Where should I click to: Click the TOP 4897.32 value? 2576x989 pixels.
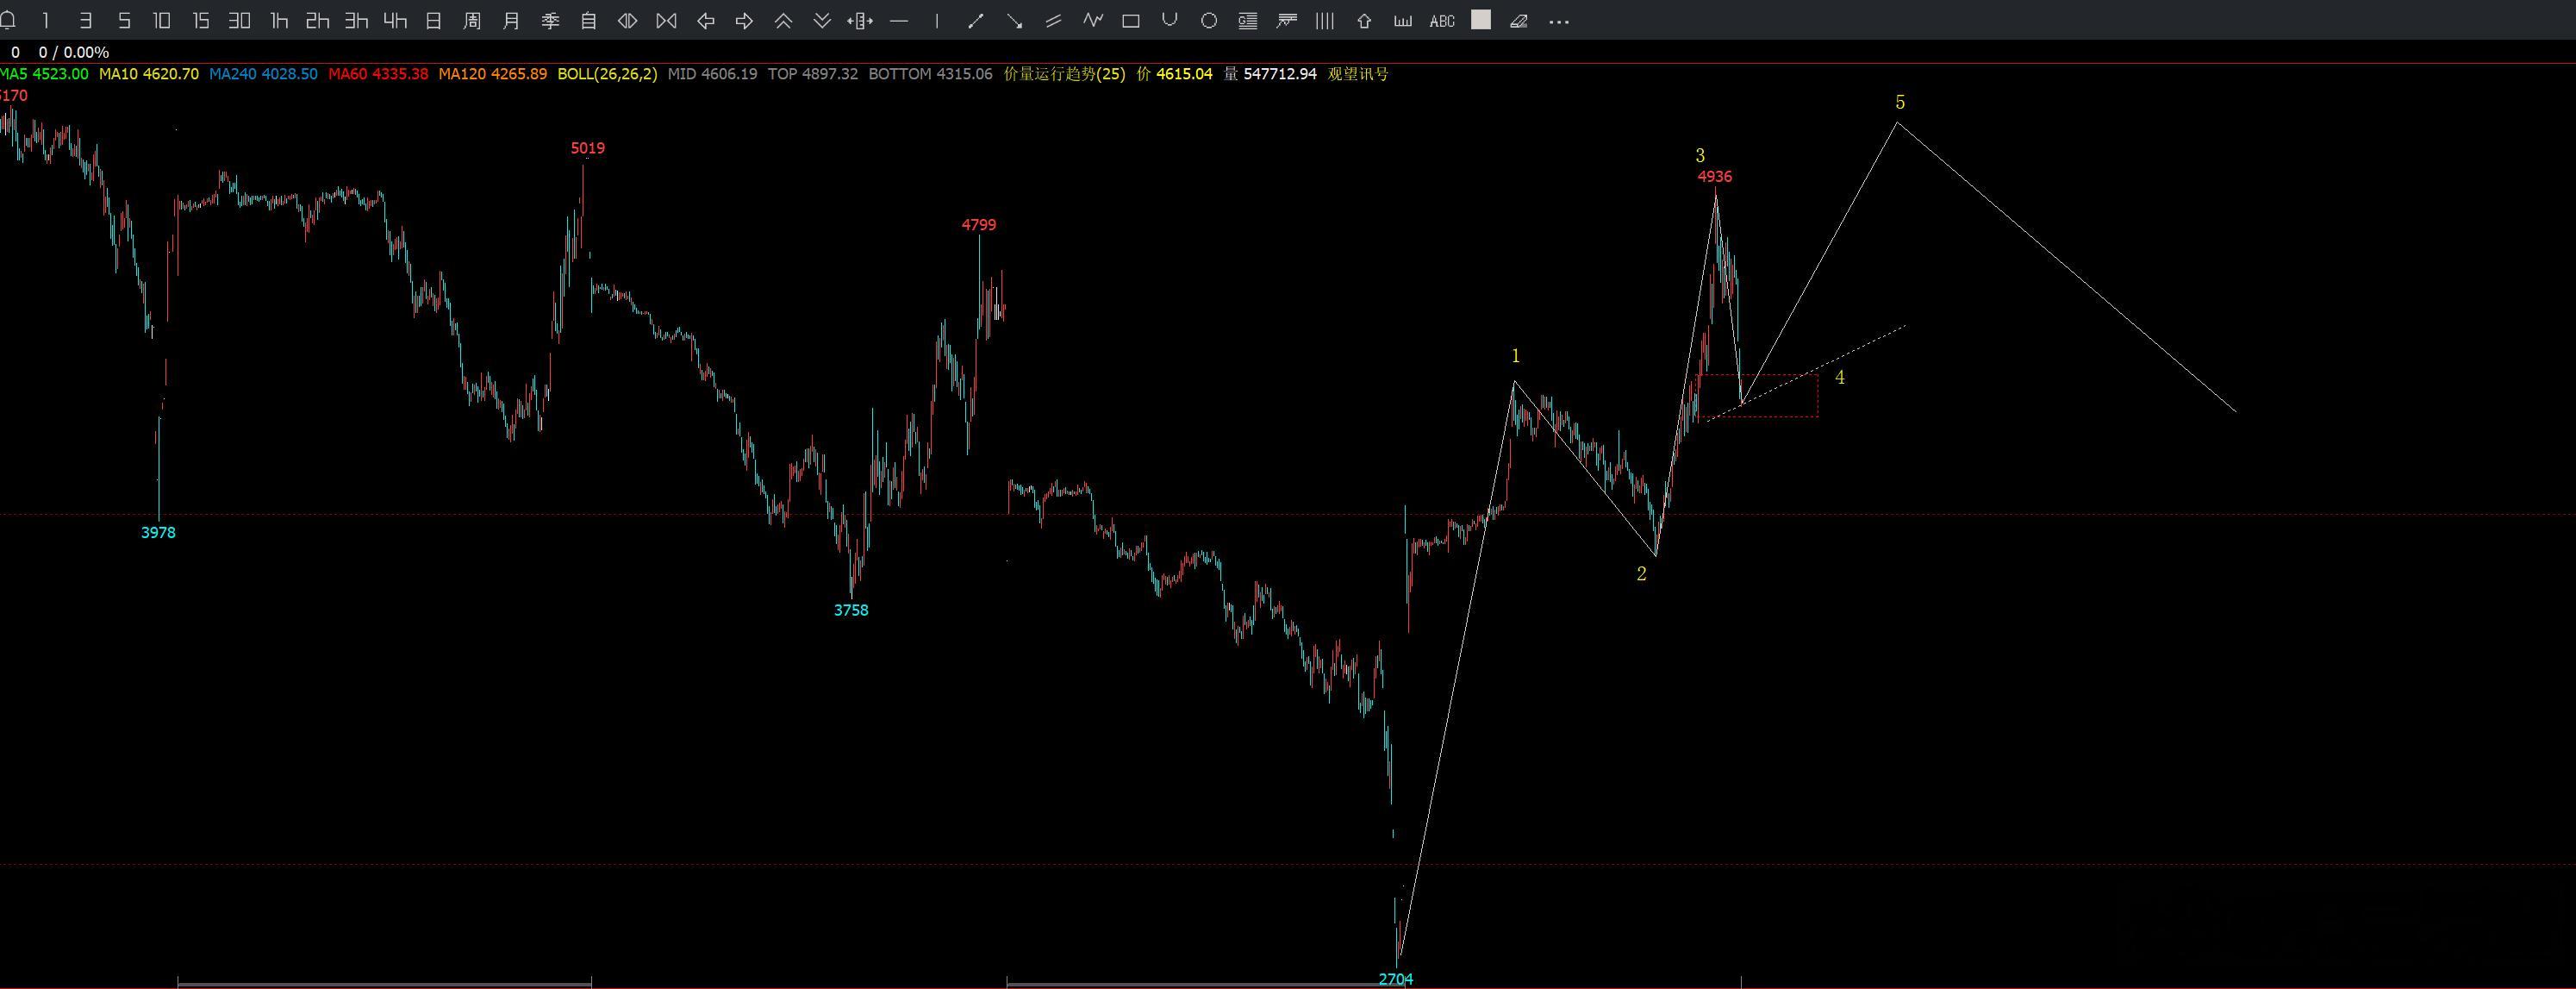pos(813,74)
